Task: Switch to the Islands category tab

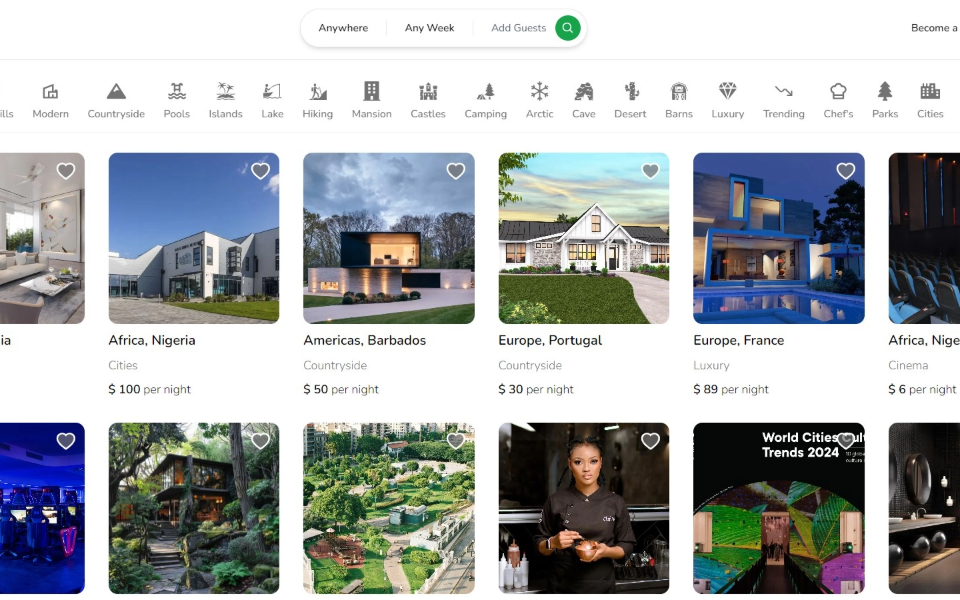Action: tap(225, 99)
